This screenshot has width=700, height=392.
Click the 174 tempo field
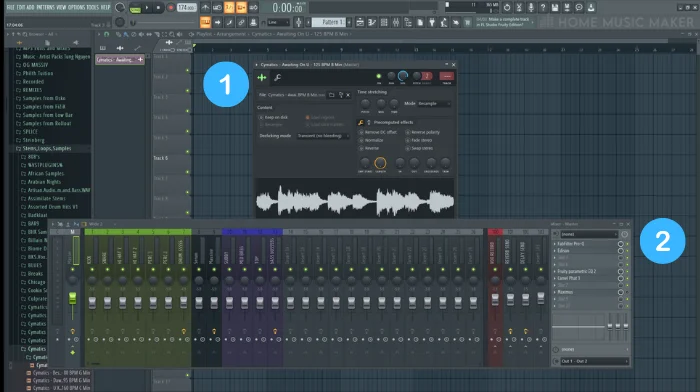pos(186,8)
